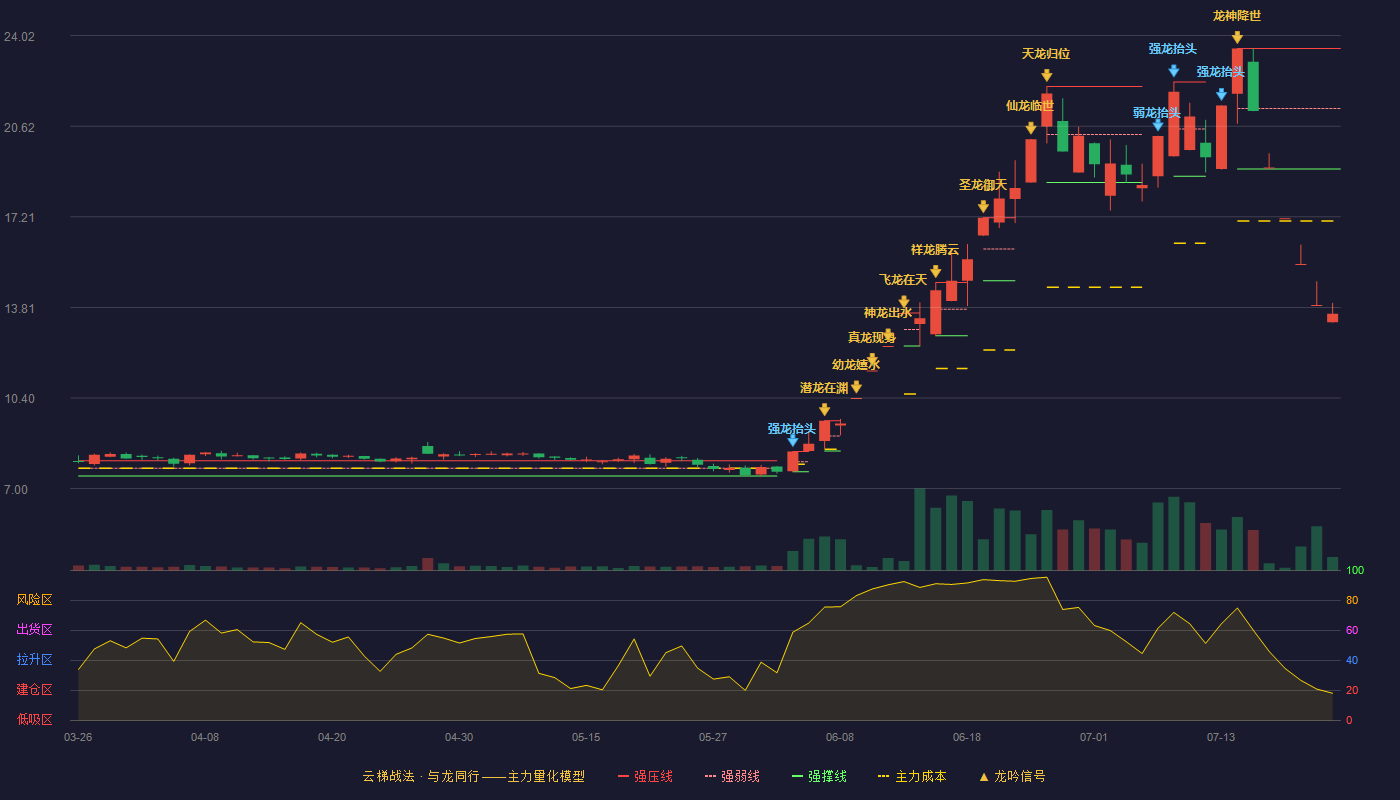Select the 07-13 date label

click(x=1221, y=737)
